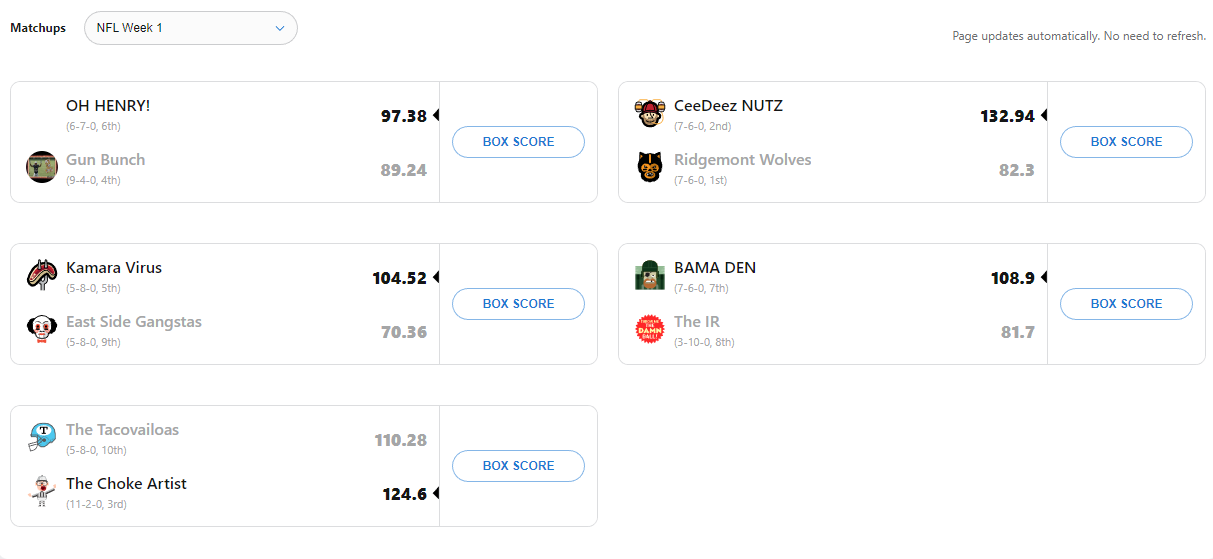Image resolution: width=1213 pixels, height=559 pixels.
Task: Click East Side Gangstas clown avatar
Action: [x=42, y=329]
